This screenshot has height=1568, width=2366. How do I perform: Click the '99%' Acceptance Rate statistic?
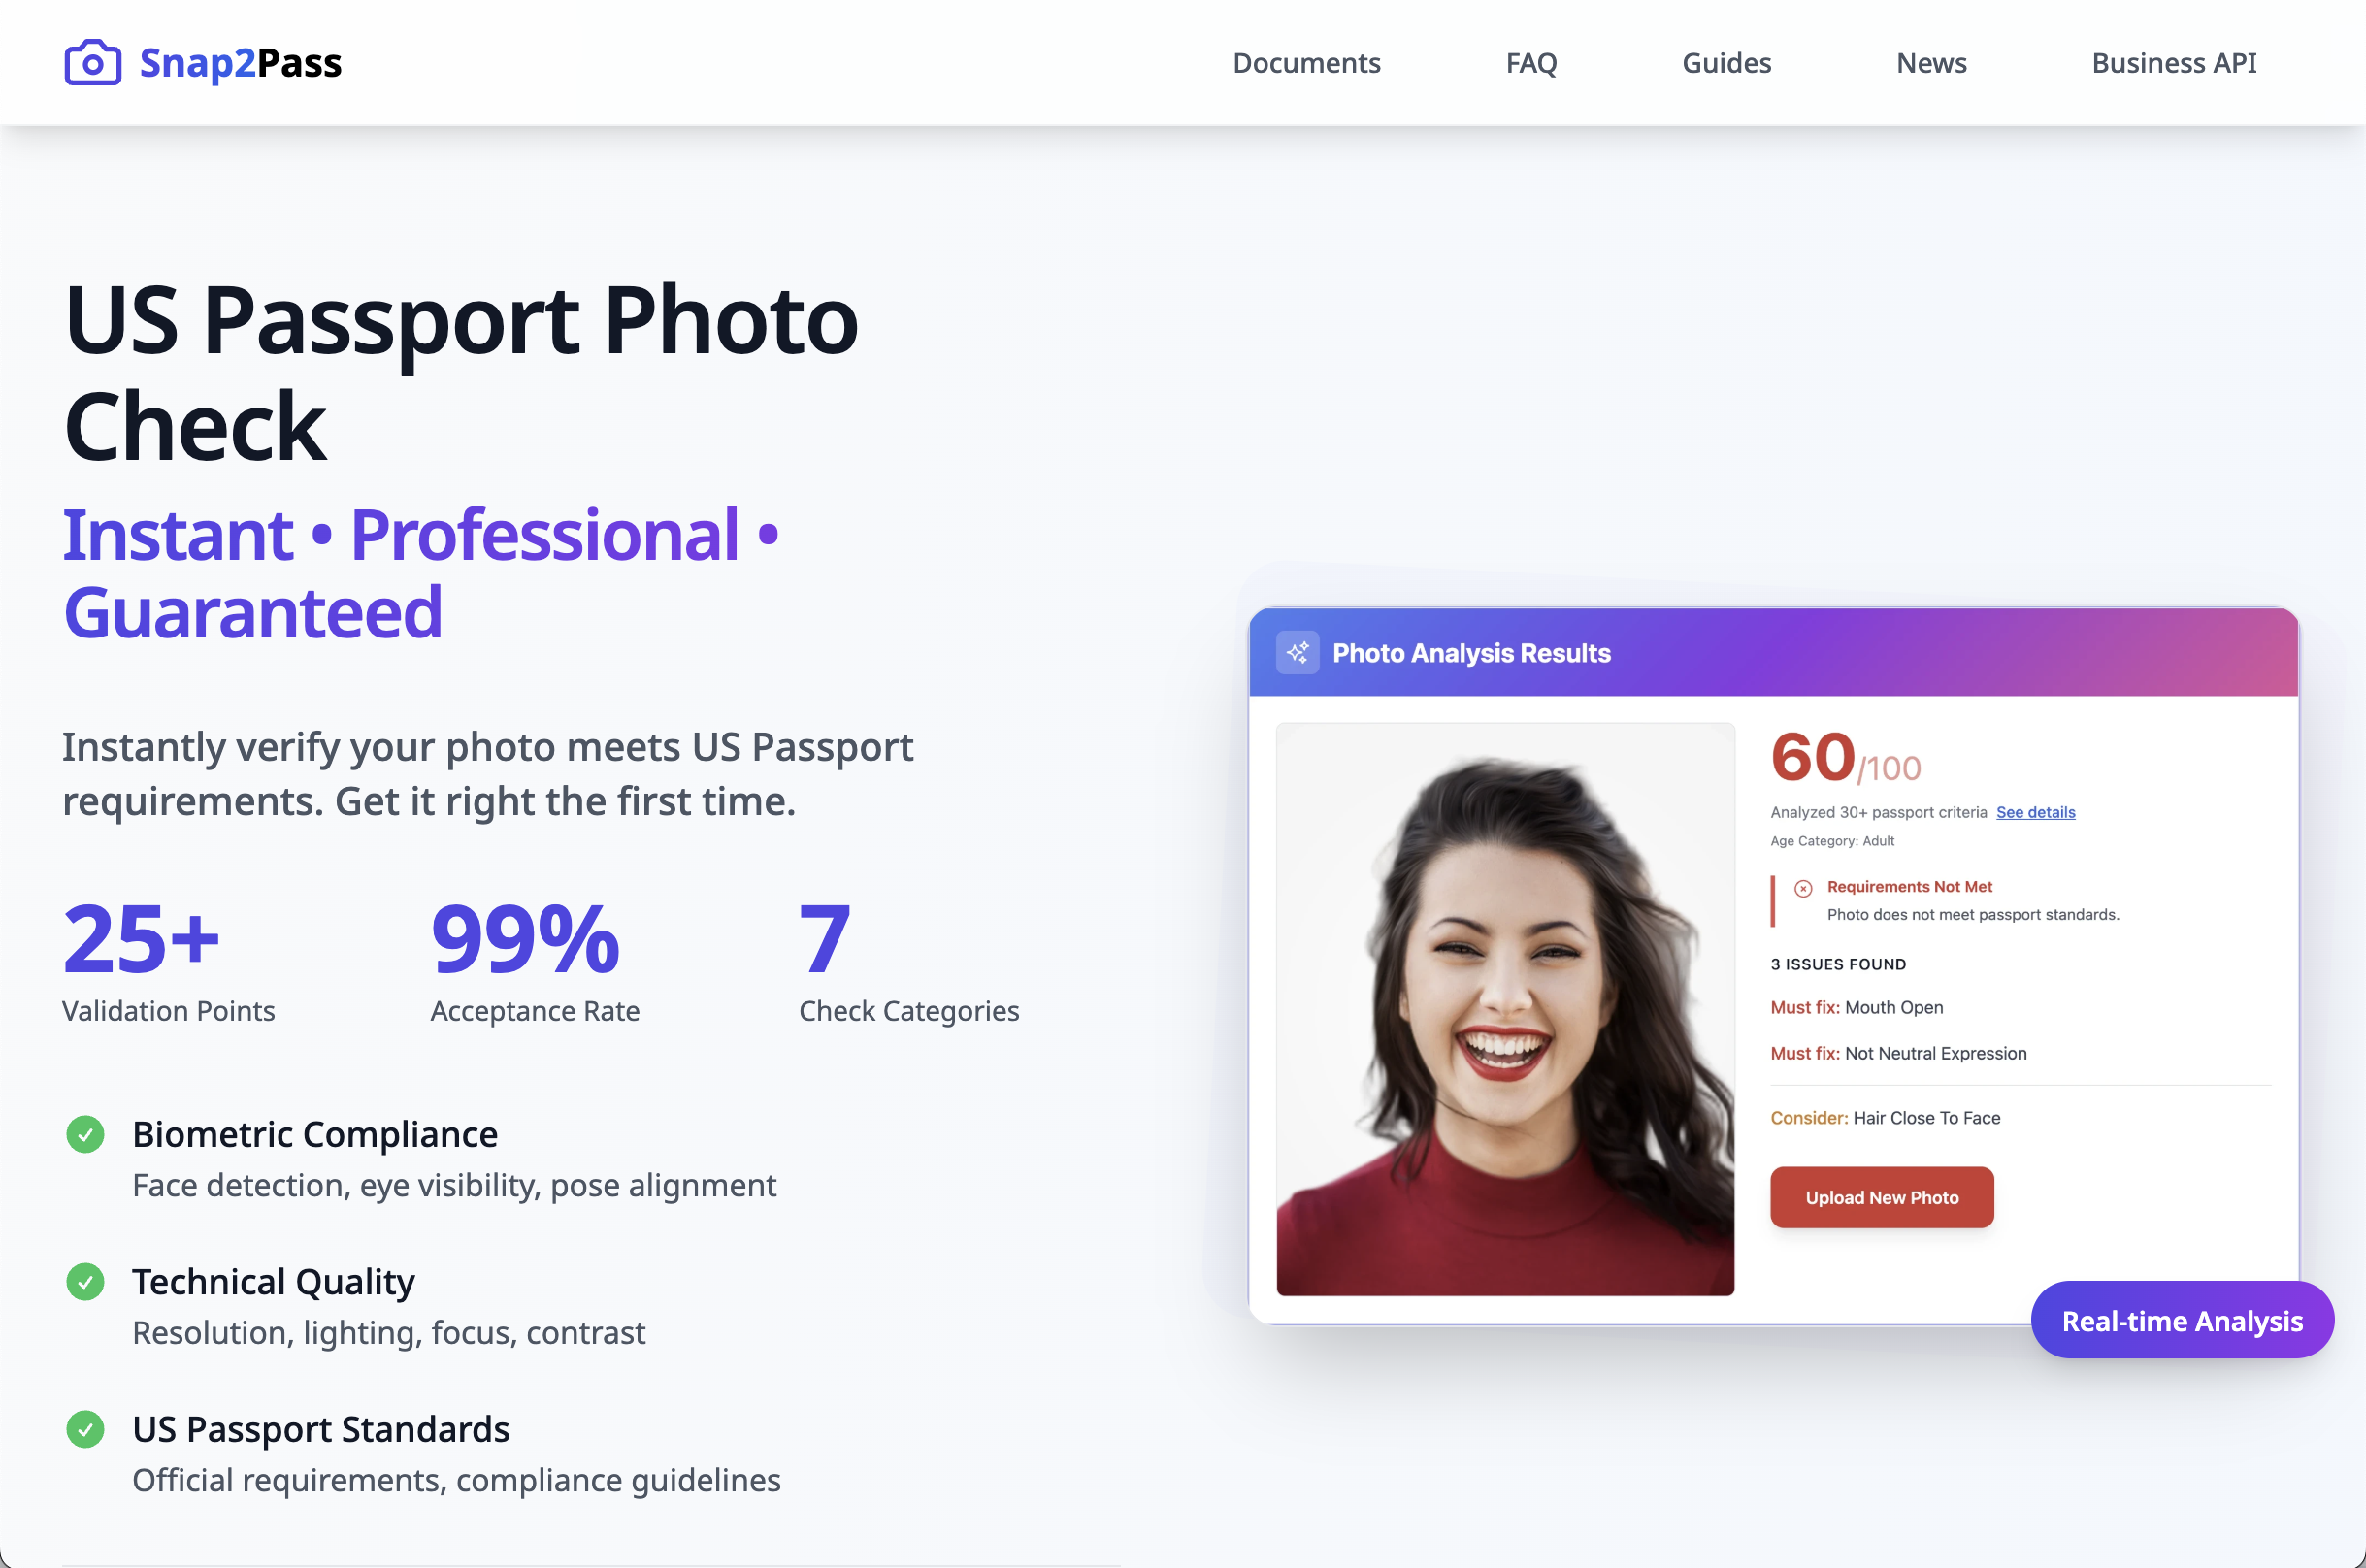tap(525, 939)
